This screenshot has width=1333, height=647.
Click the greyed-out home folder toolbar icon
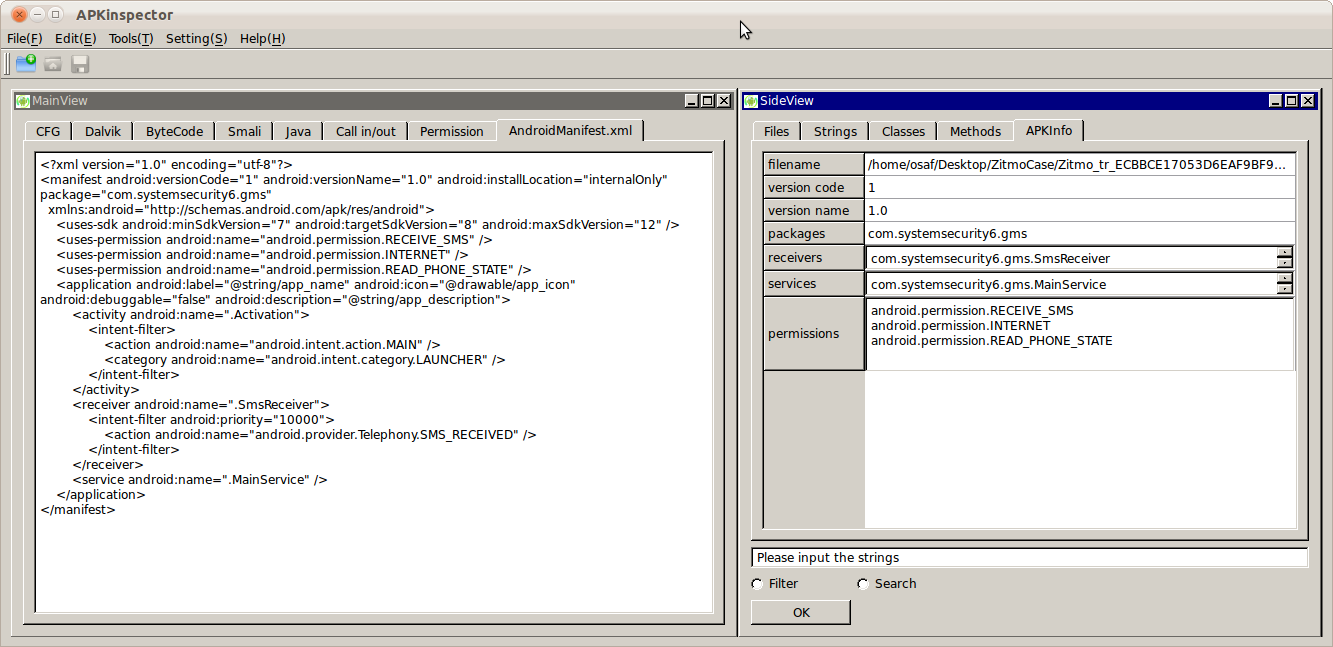53,64
